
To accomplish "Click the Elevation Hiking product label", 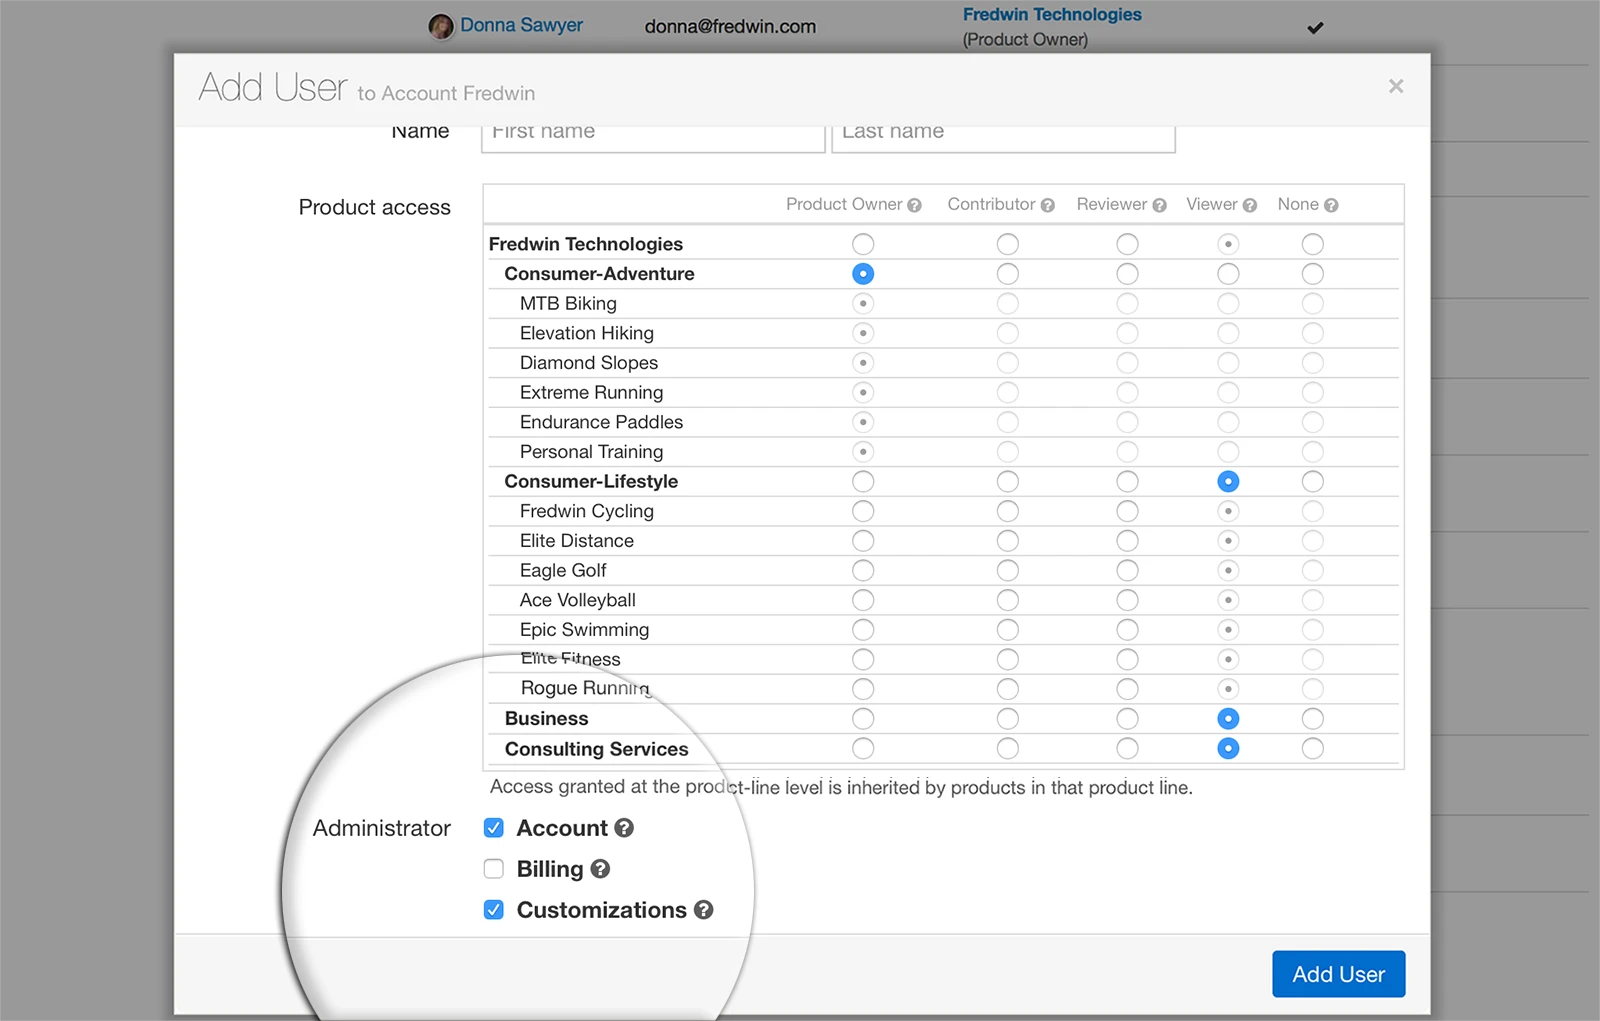I will pos(587,334).
